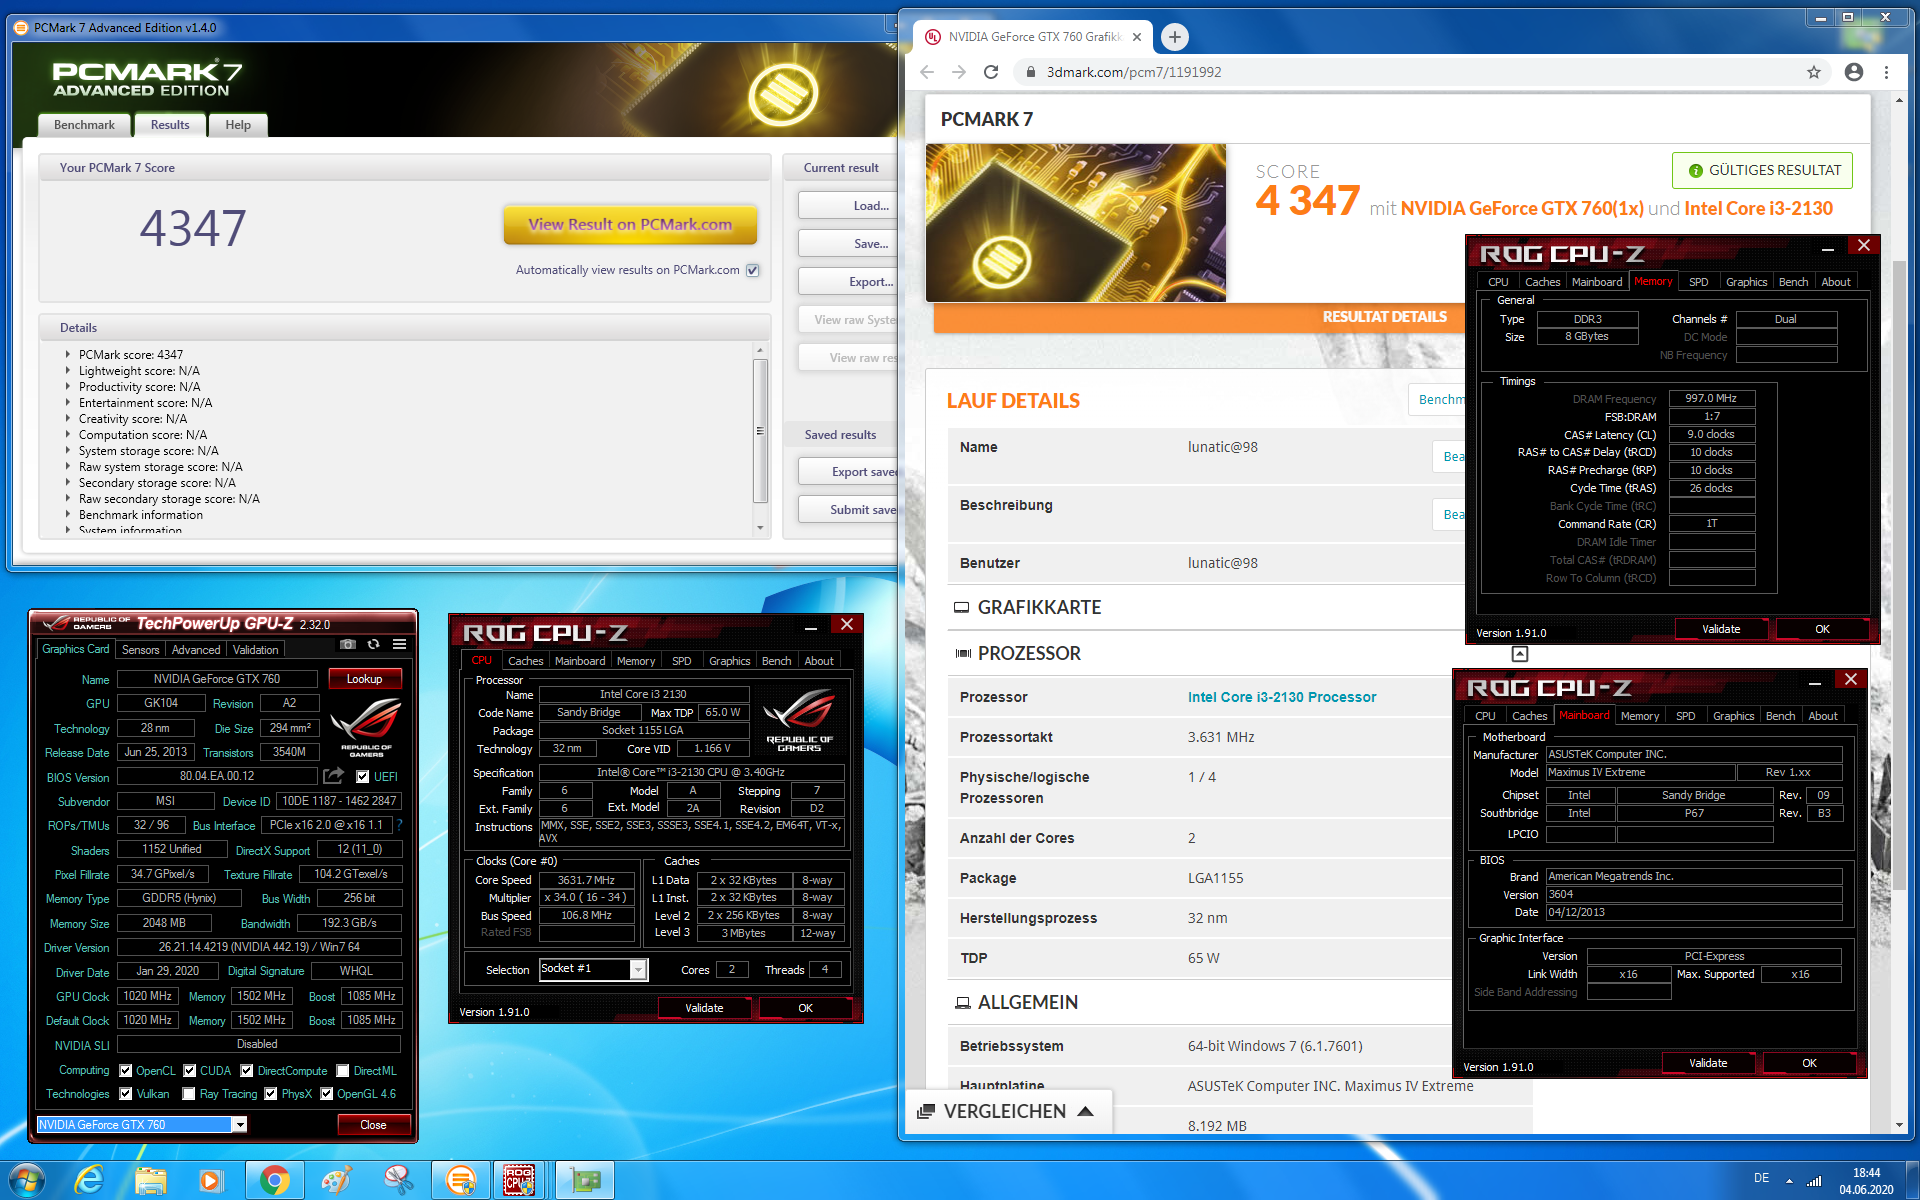Open Windows Media Player from taskbar
The width and height of the screenshot is (1920, 1200).
pos(210,1180)
